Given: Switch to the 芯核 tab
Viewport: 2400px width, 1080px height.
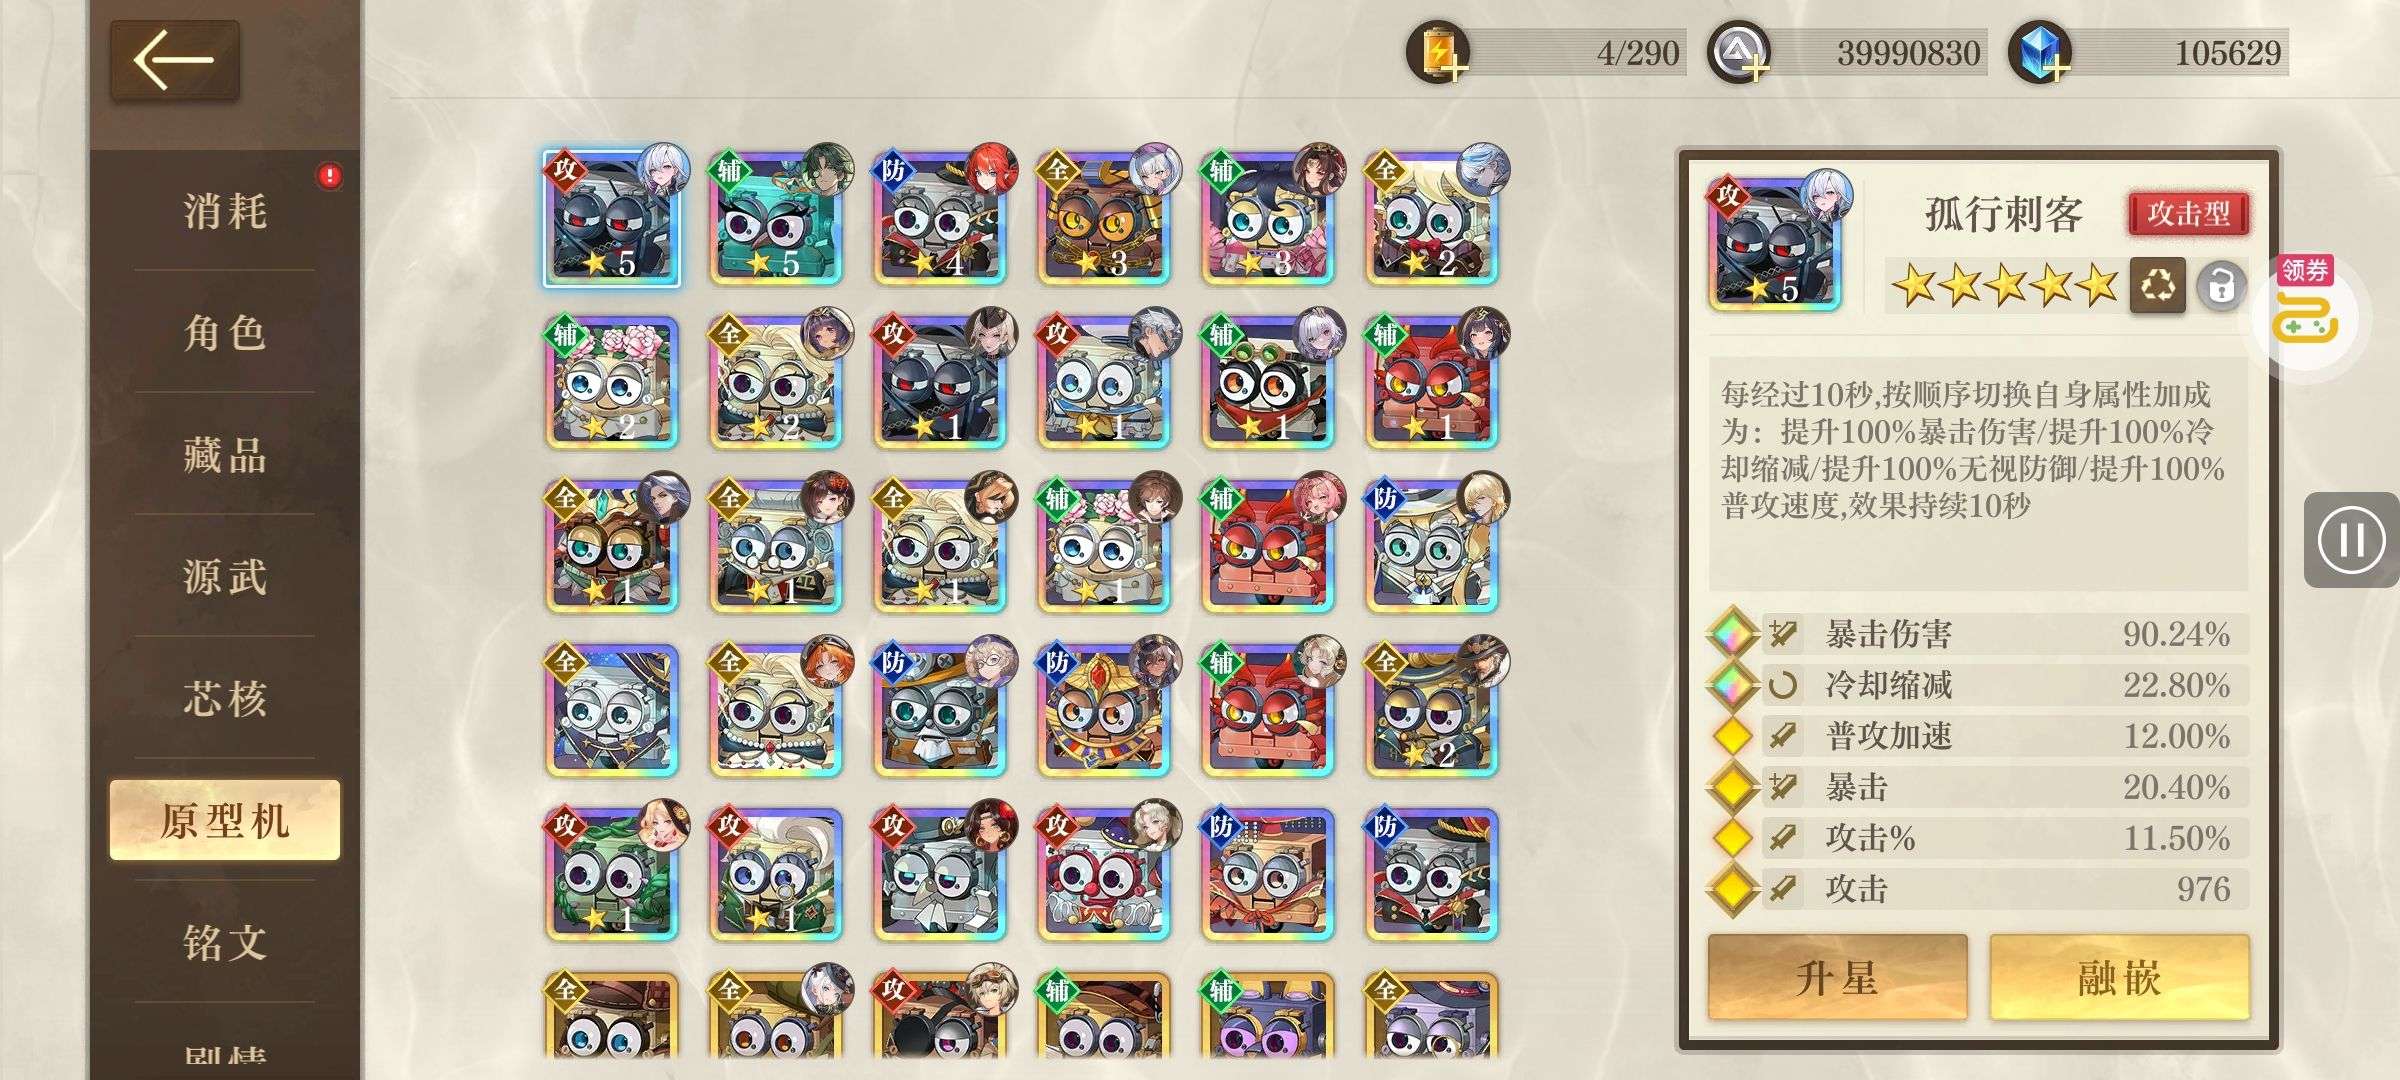Looking at the screenshot, I should (225, 698).
